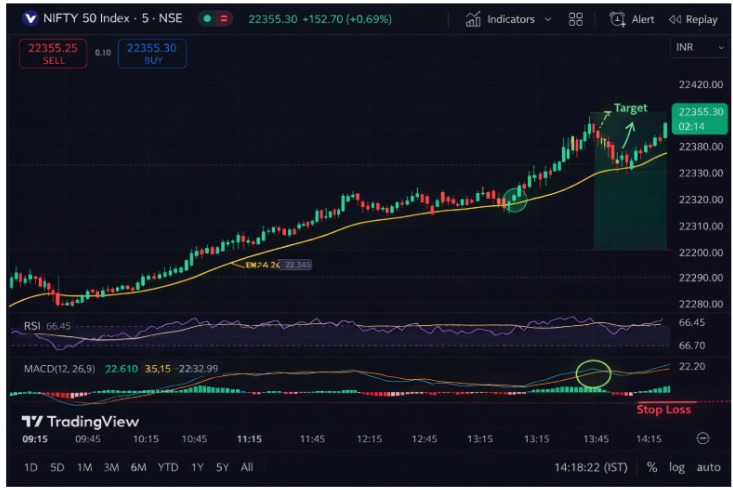This screenshot has height=490, width=733.
Task: Click the green market status dot
Action: click(207, 19)
